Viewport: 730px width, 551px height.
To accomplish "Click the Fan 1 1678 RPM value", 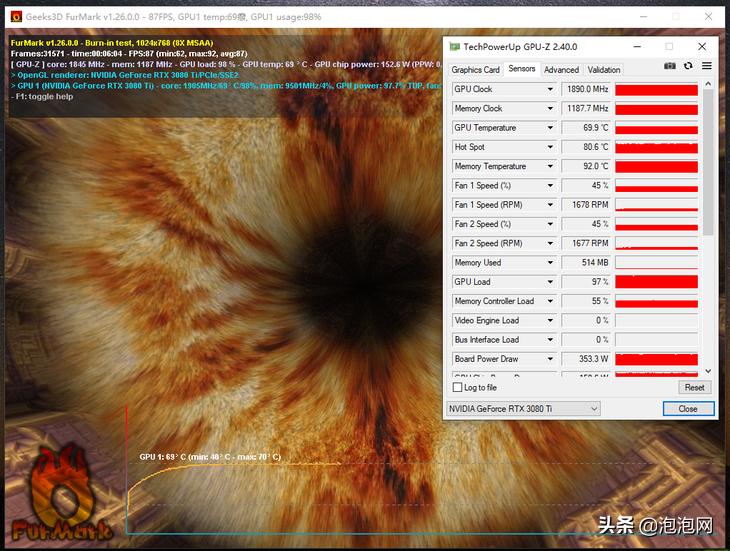I will tap(586, 205).
